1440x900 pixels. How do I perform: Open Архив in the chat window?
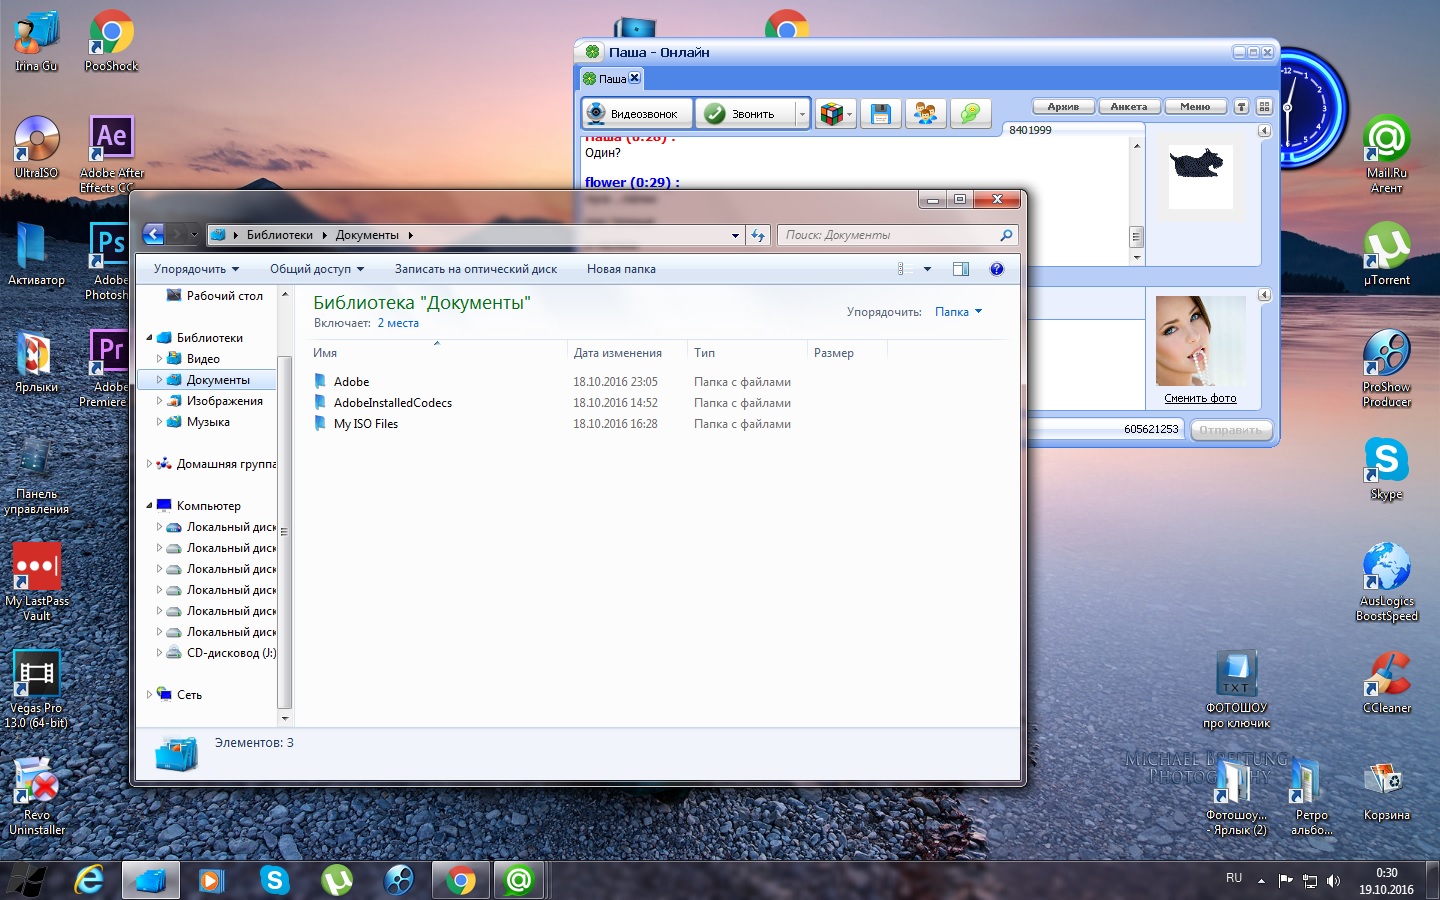click(1063, 107)
